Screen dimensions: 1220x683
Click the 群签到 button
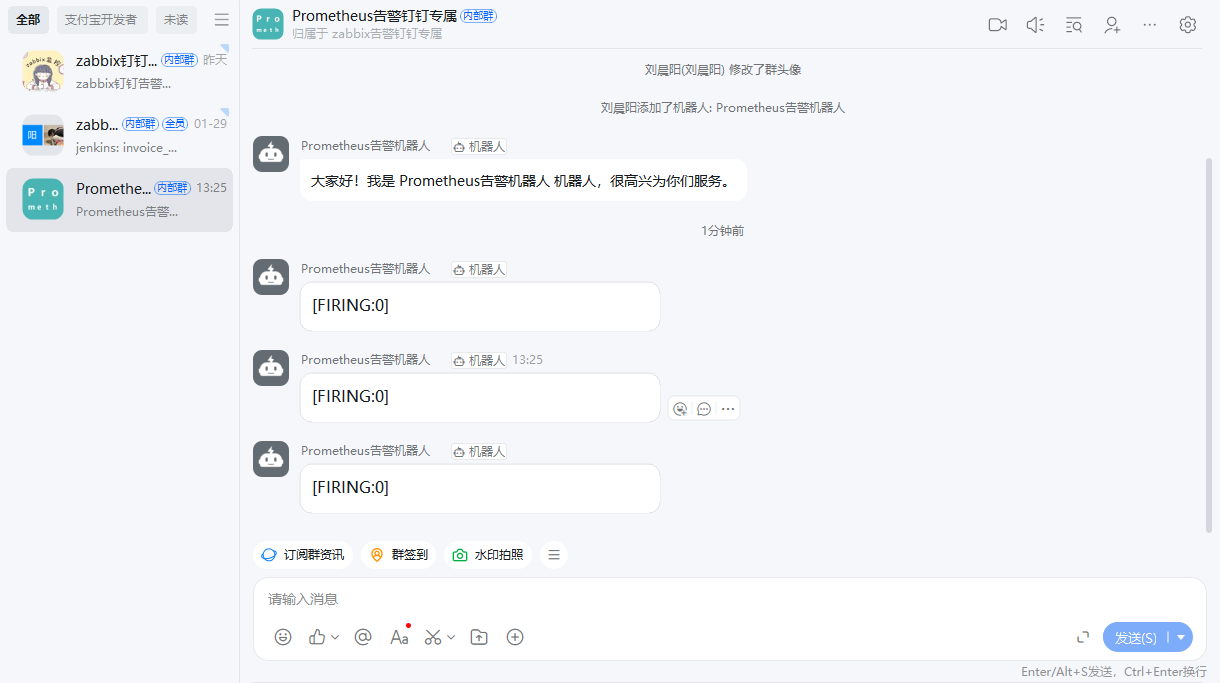pyautogui.click(x=399, y=554)
